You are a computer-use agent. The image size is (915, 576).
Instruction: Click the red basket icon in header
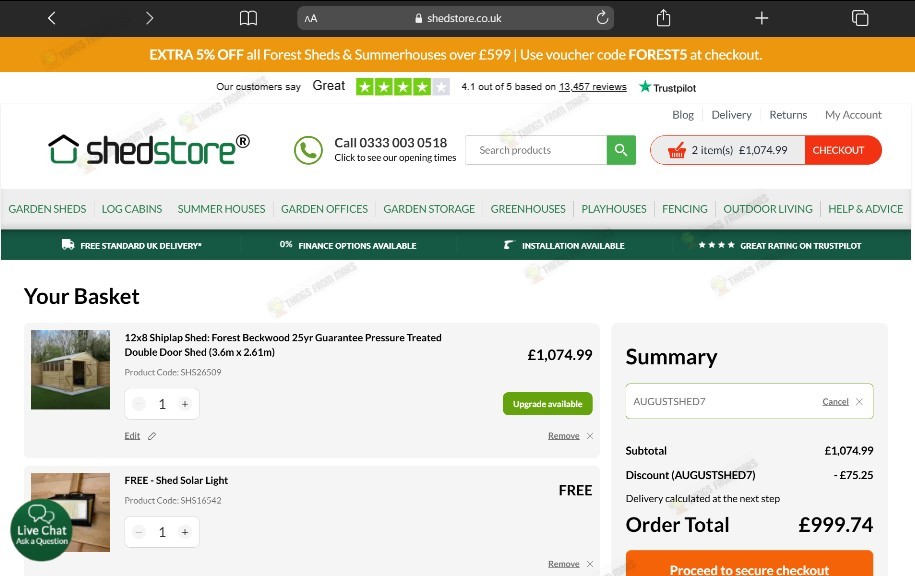[676, 151]
